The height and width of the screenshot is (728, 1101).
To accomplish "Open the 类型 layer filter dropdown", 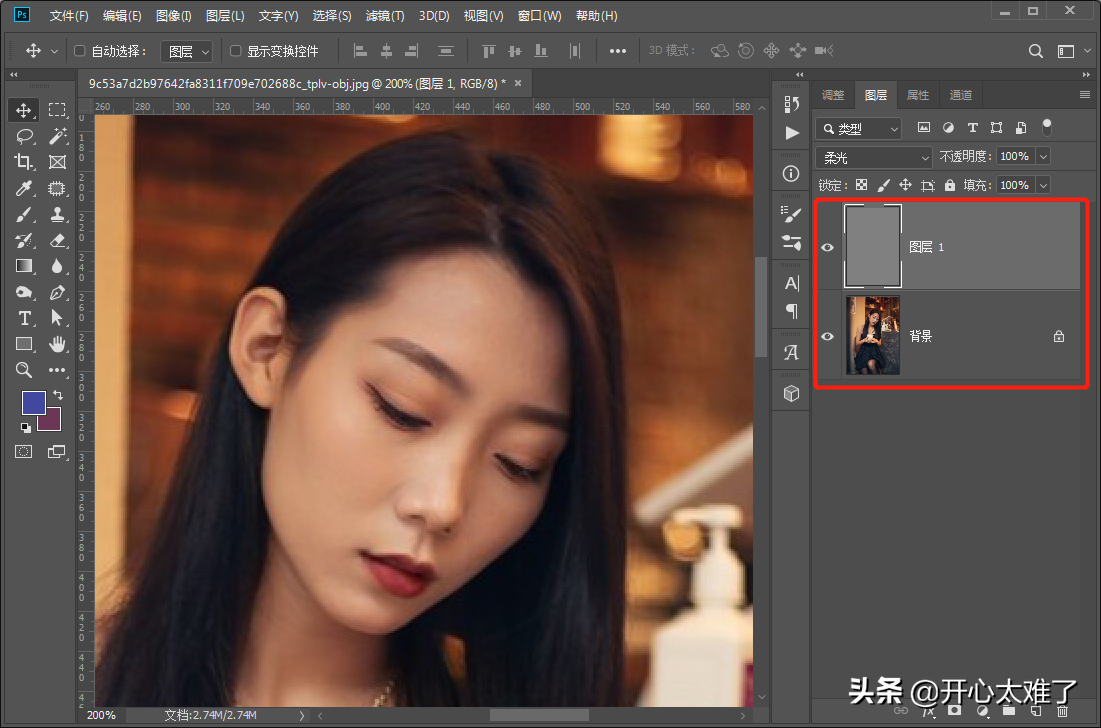I will 858,129.
